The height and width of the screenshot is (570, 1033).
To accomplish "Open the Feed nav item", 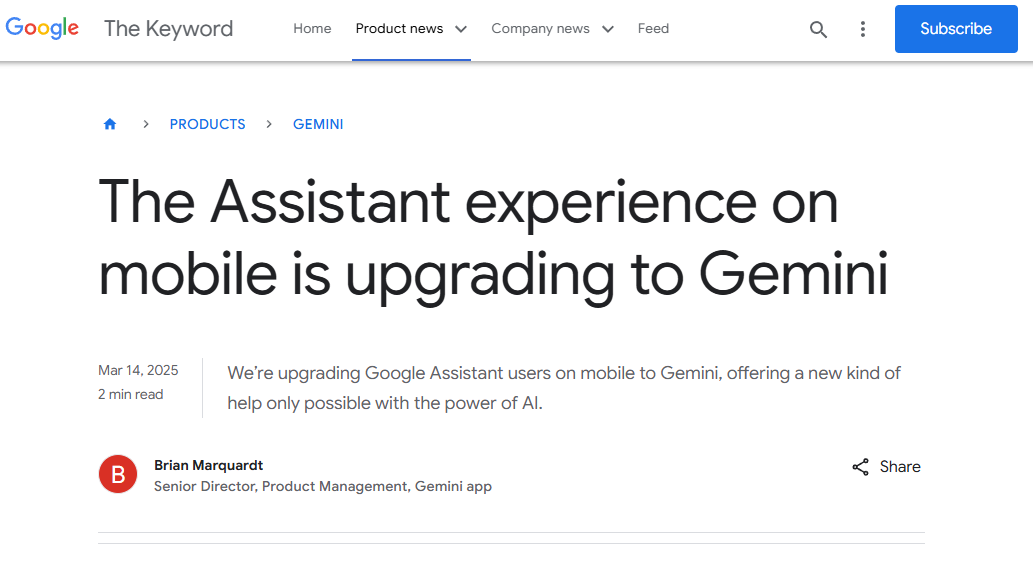I will pyautogui.click(x=653, y=29).
